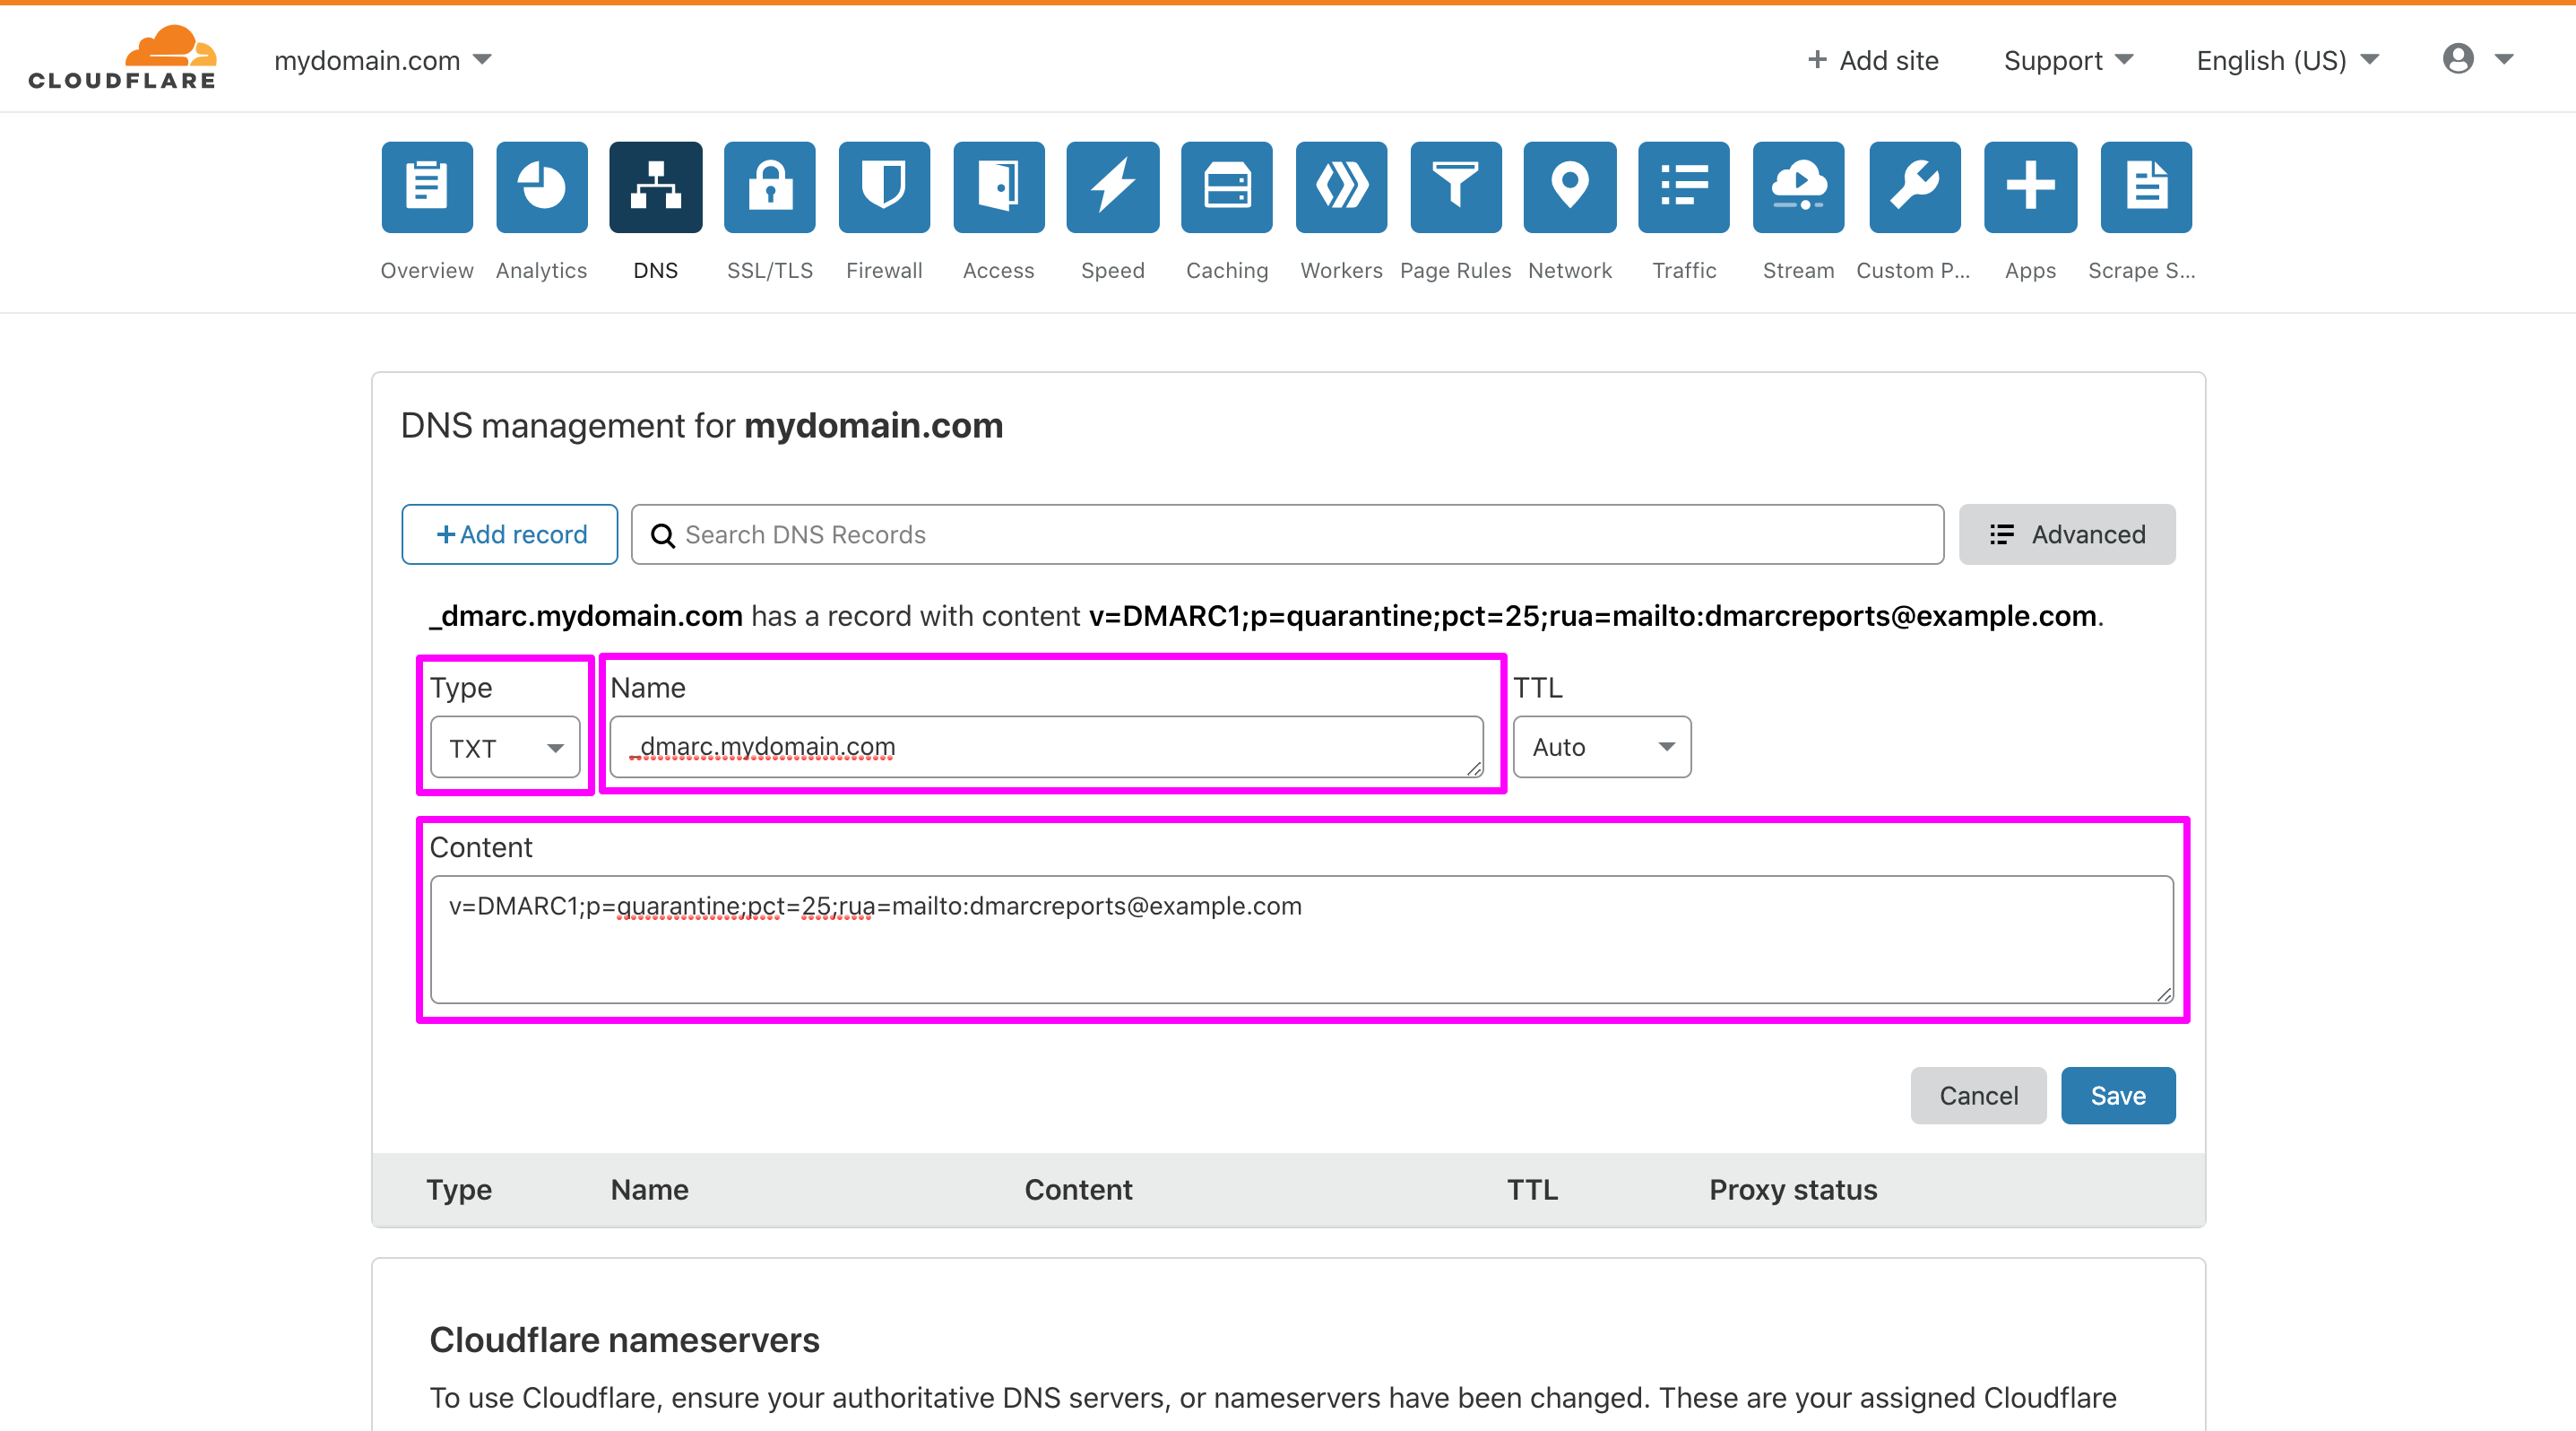Click the Stream icon

tap(1797, 187)
